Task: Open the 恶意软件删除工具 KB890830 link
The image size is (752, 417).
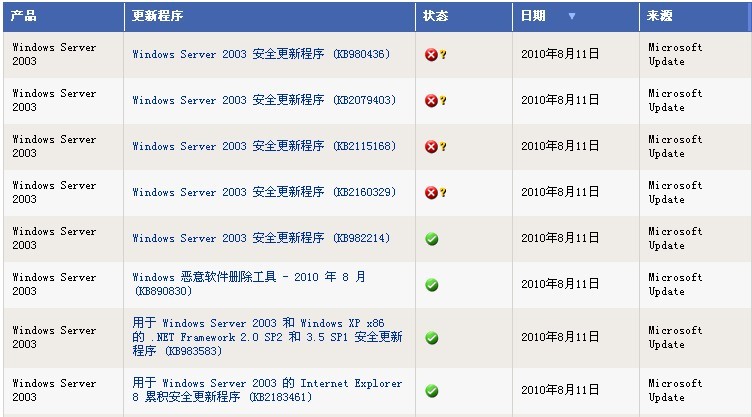Action: point(249,284)
